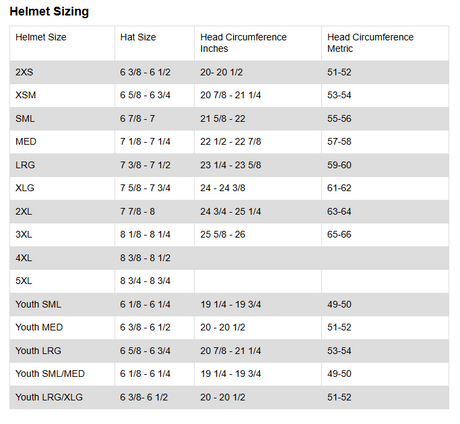Select the 2XL row metric value 63-64

[x=339, y=211]
